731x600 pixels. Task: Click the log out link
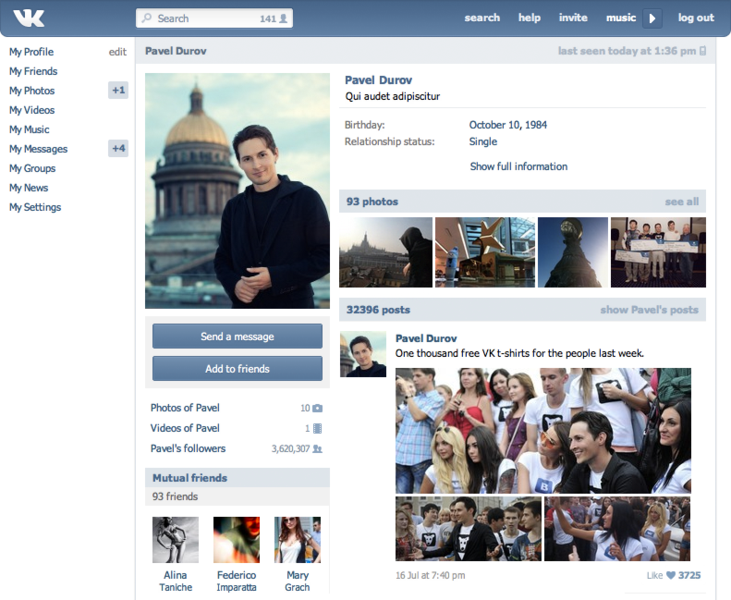[x=695, y=18]
